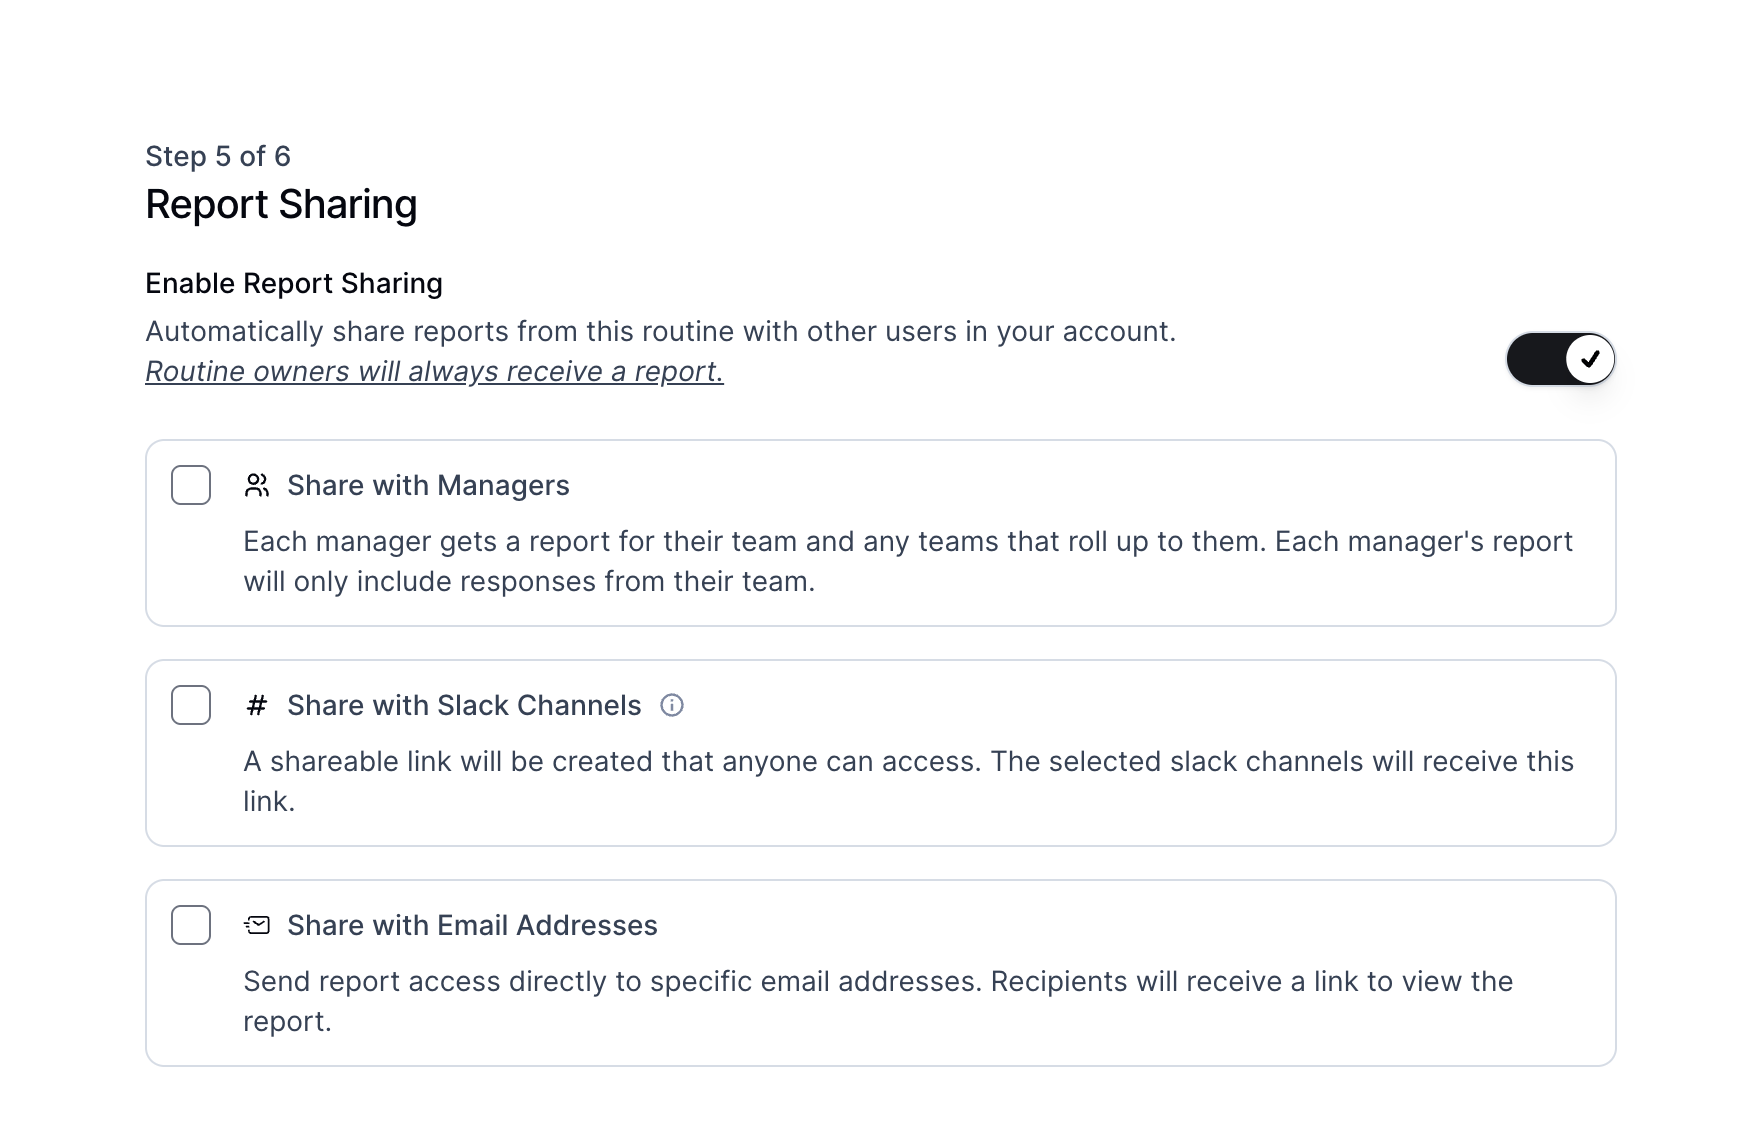
Task: Click the 'Share with Slack Channels' label
Action: point(464,705)
